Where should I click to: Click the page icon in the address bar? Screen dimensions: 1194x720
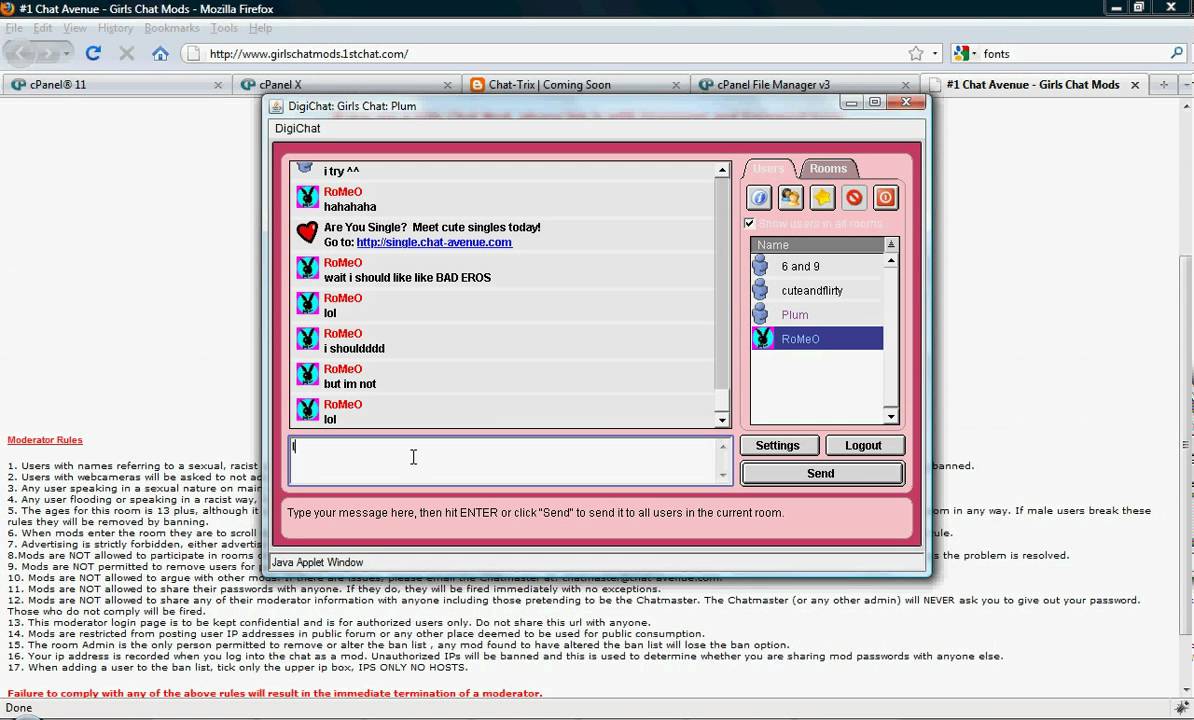193,53
